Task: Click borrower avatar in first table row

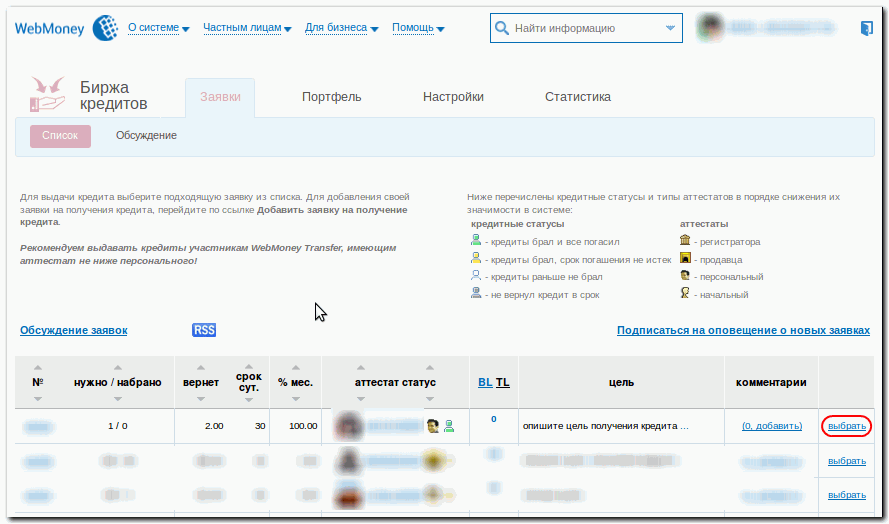Action: coord(348,426)
